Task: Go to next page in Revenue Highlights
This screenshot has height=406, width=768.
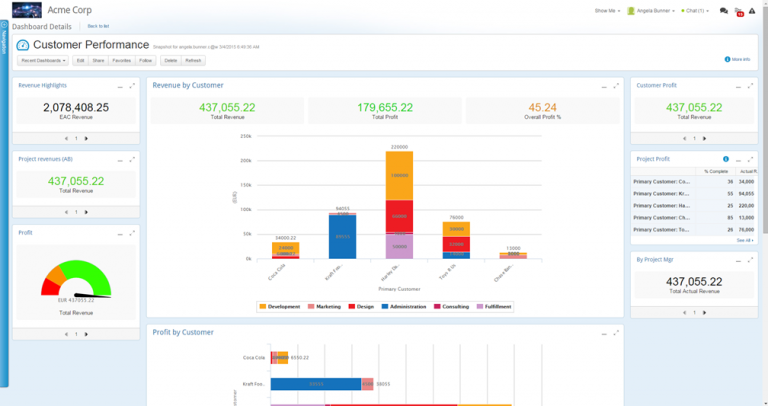Action: (x=87, y=139)
